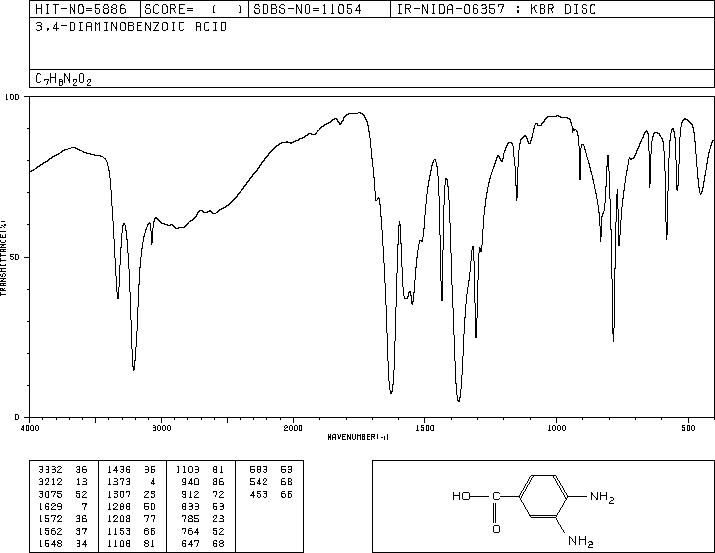
Task: Click the WAVENUMBER x-axis title
Action: (x=358, y=437)
